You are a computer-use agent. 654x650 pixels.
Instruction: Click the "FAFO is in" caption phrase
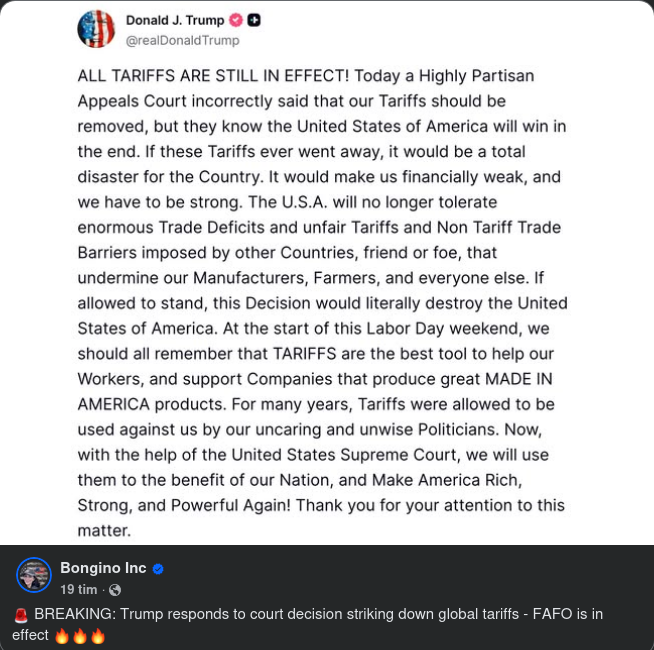(566, 614)
